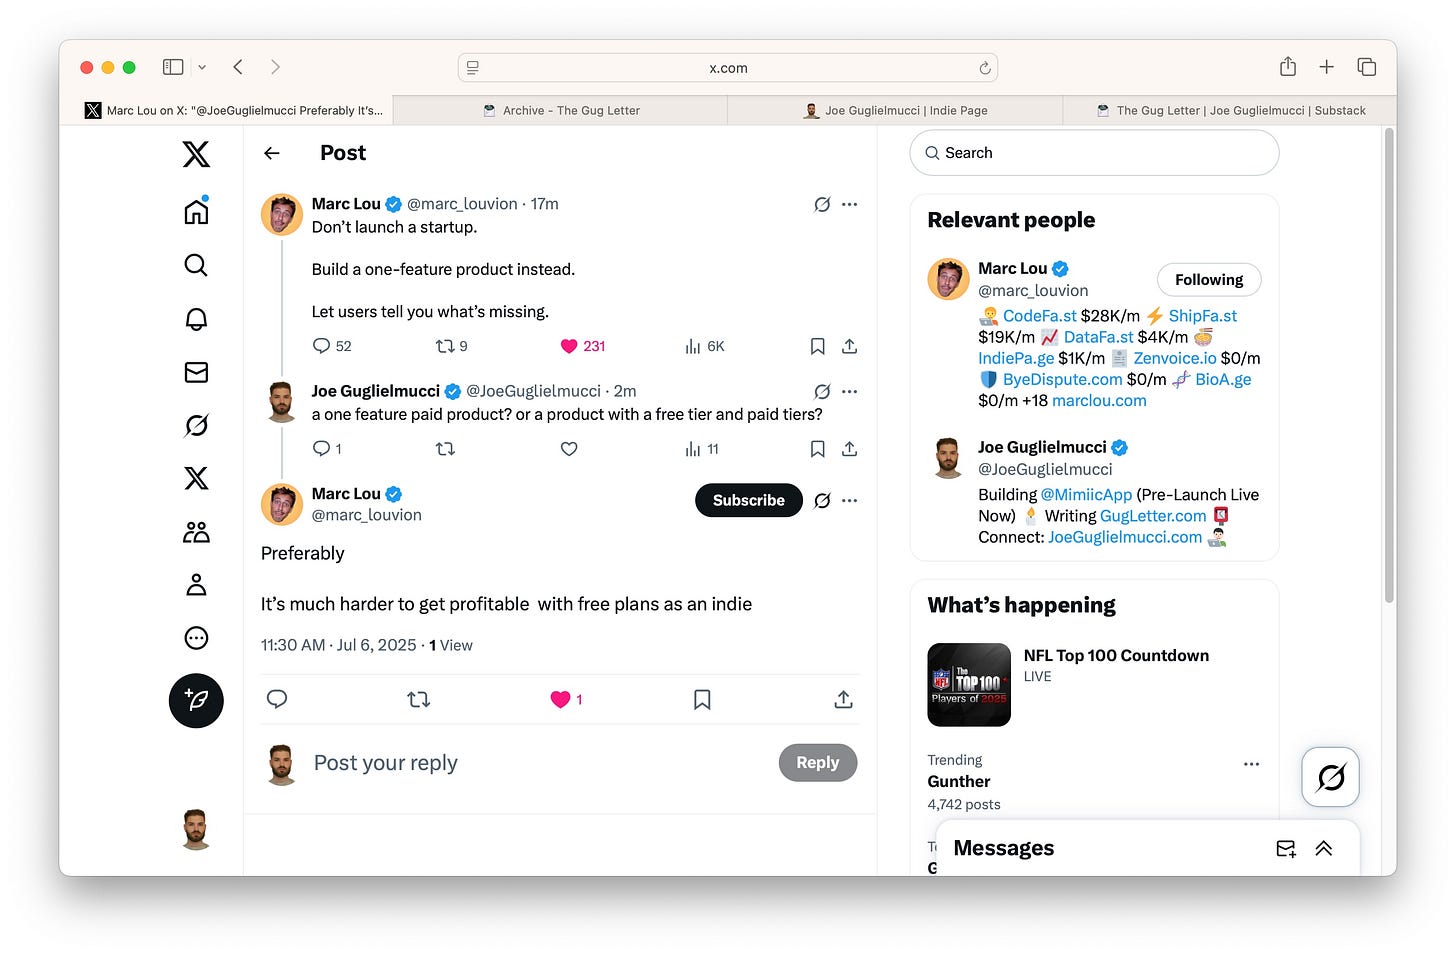Toggle Safari sidebar
The height and width of the screenshot is (954, 1456).
pos(173,67)
